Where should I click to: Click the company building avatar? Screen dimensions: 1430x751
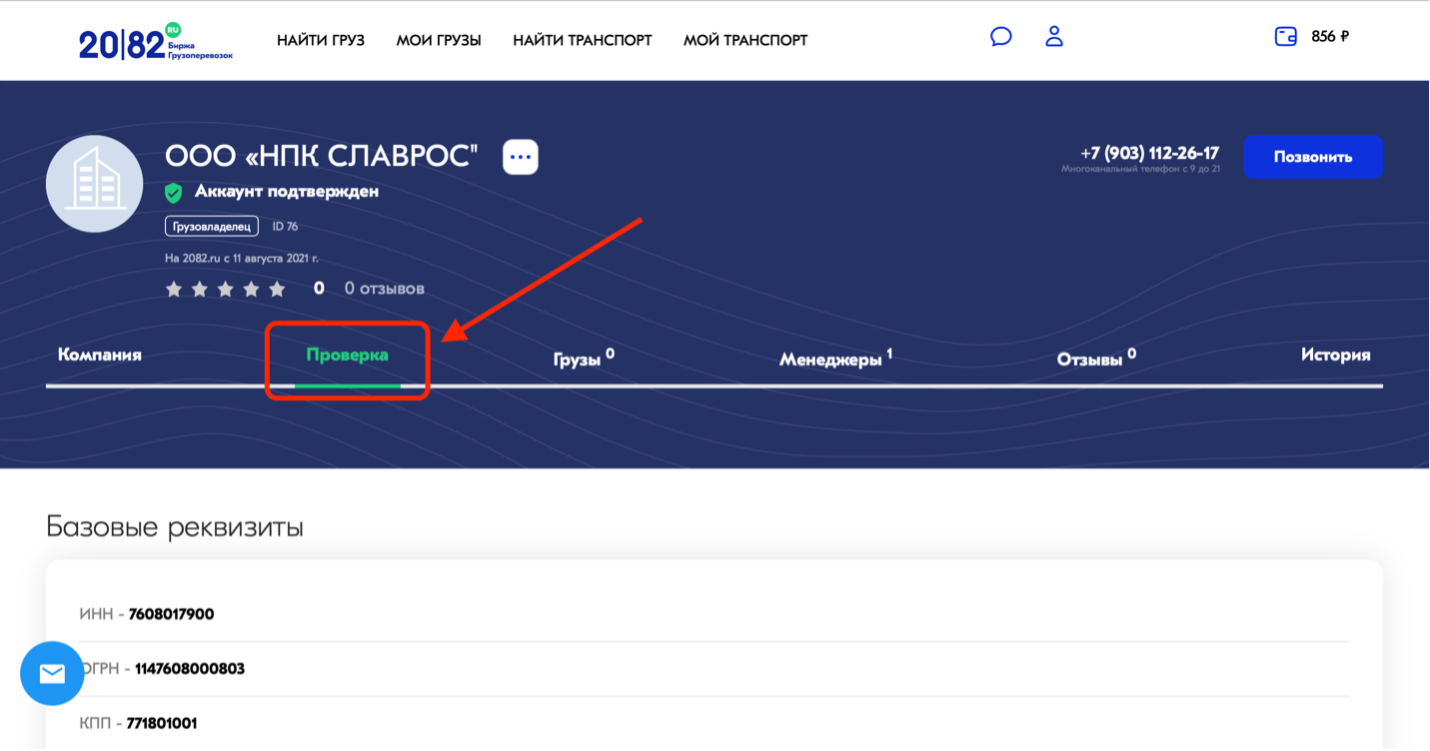[95, 184]
